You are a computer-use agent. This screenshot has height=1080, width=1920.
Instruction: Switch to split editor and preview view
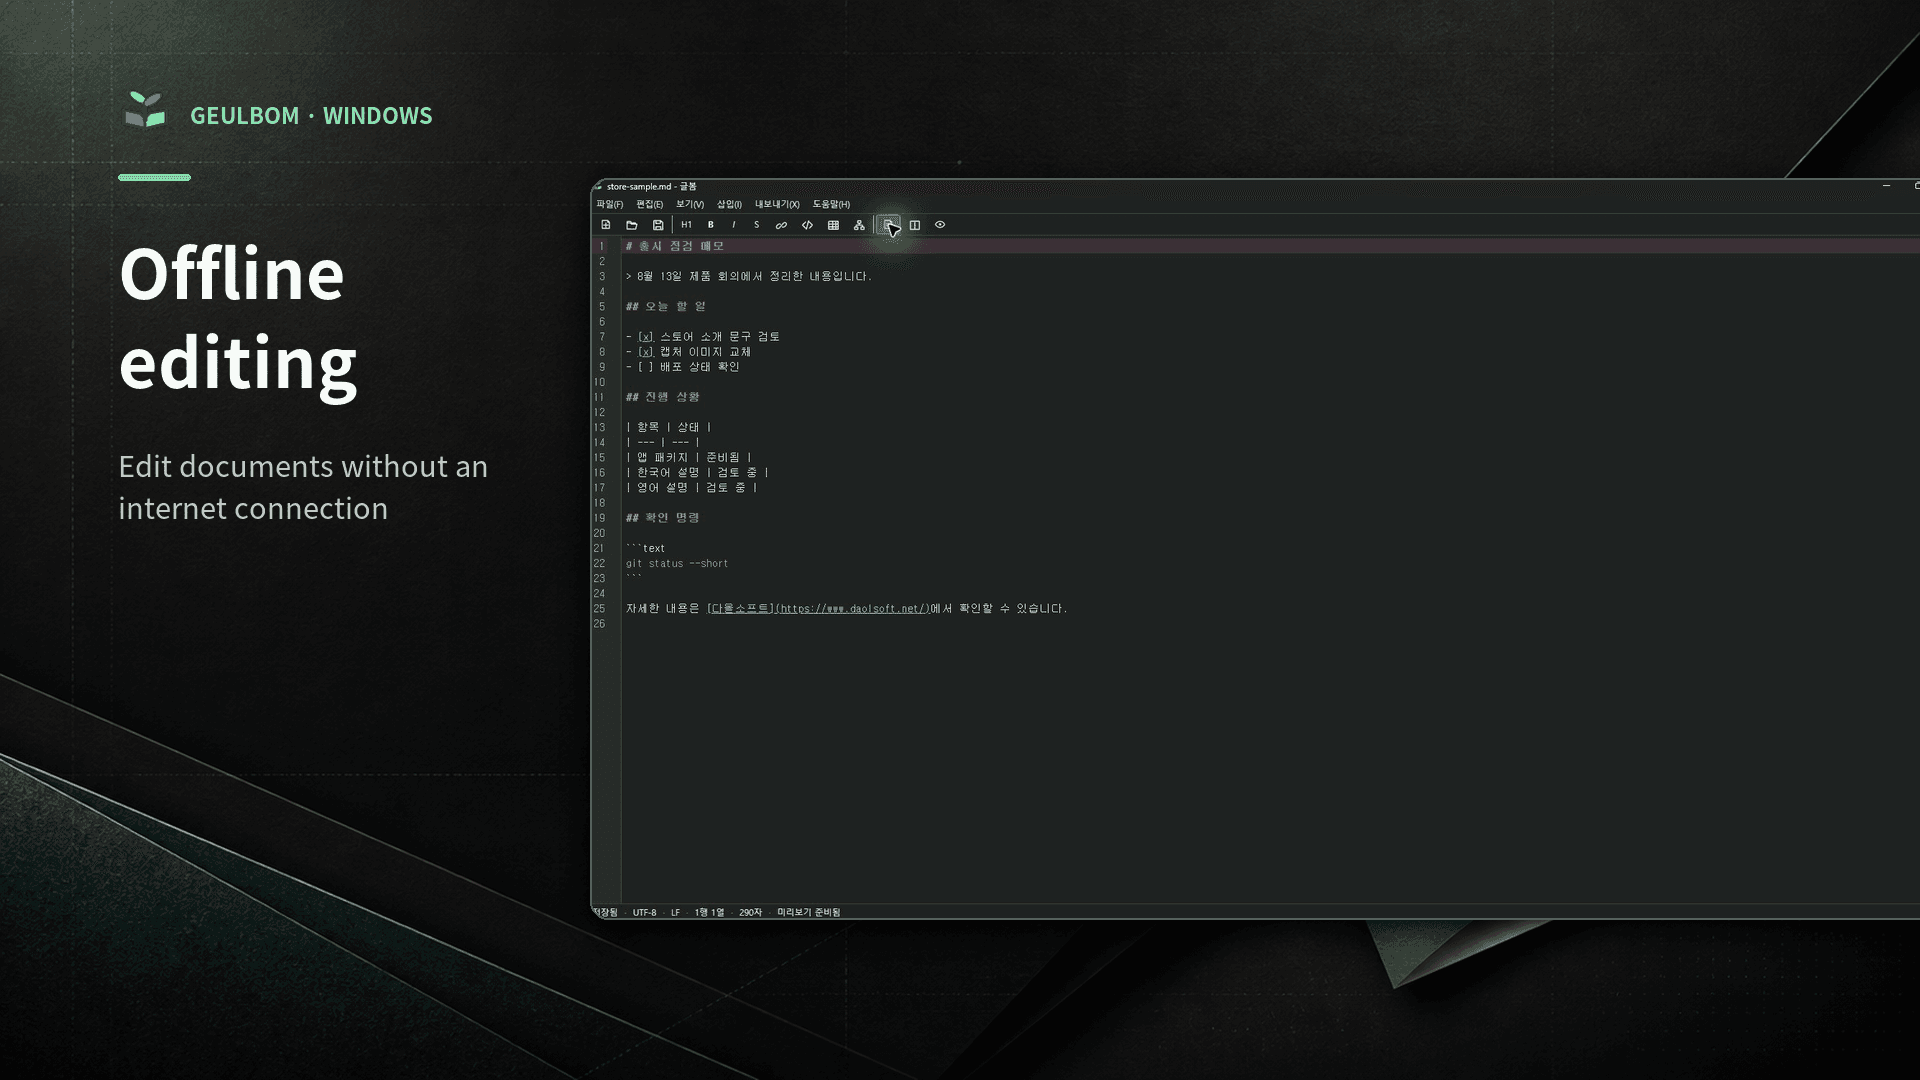click(x=915, y=225)
